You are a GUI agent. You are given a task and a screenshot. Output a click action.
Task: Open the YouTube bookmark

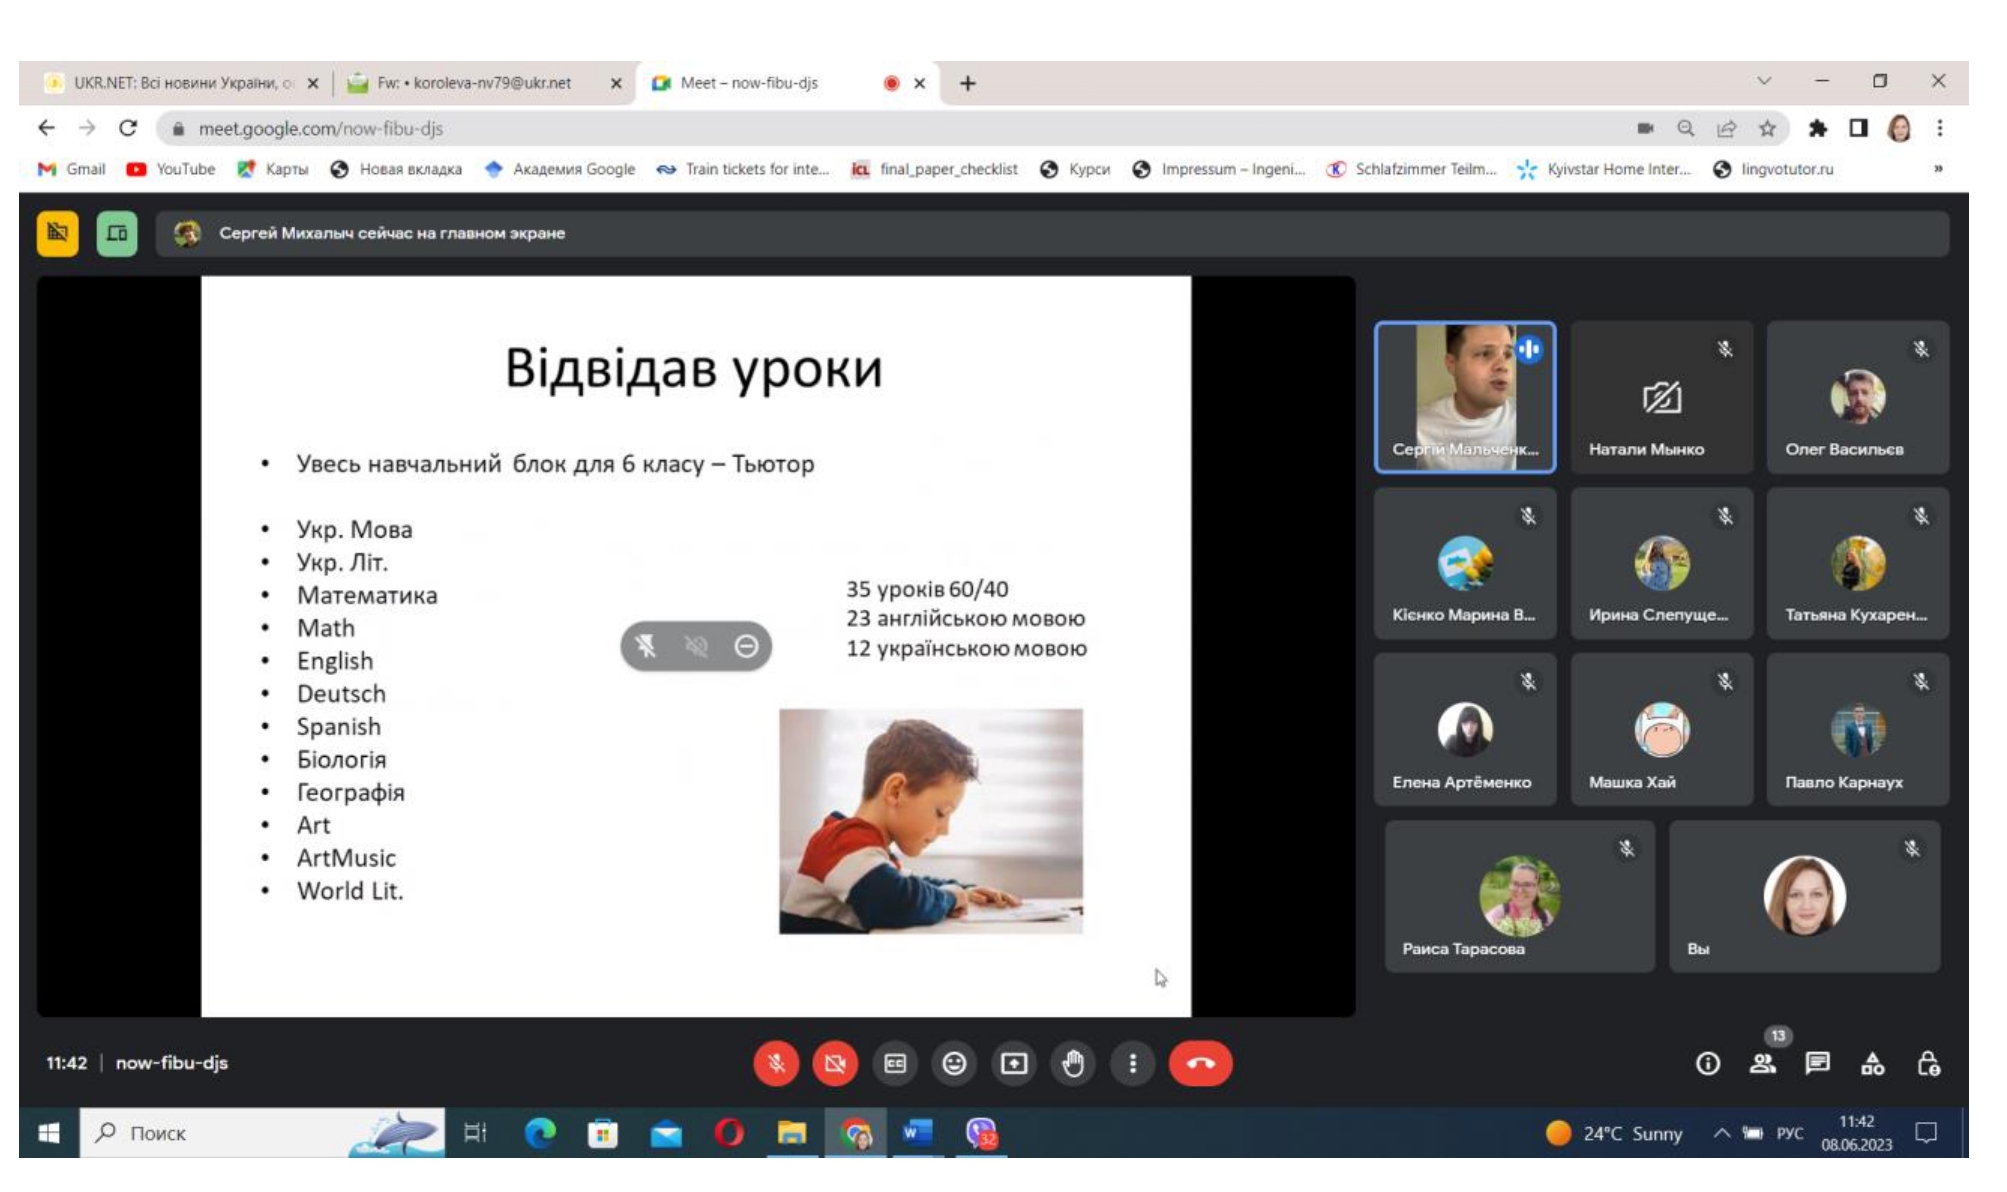171,169
